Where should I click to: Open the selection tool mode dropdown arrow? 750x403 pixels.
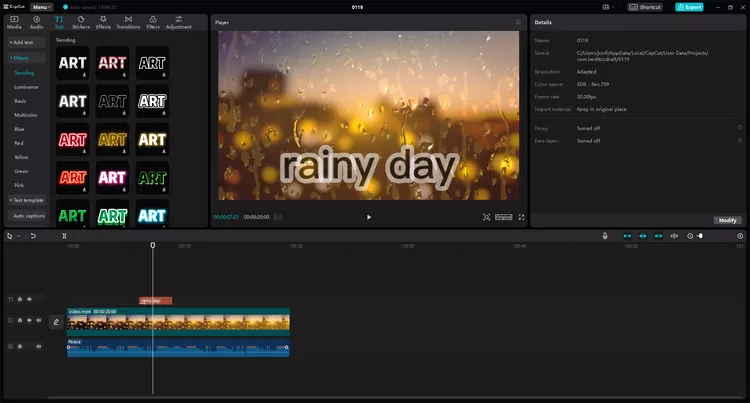click(18, 236)
